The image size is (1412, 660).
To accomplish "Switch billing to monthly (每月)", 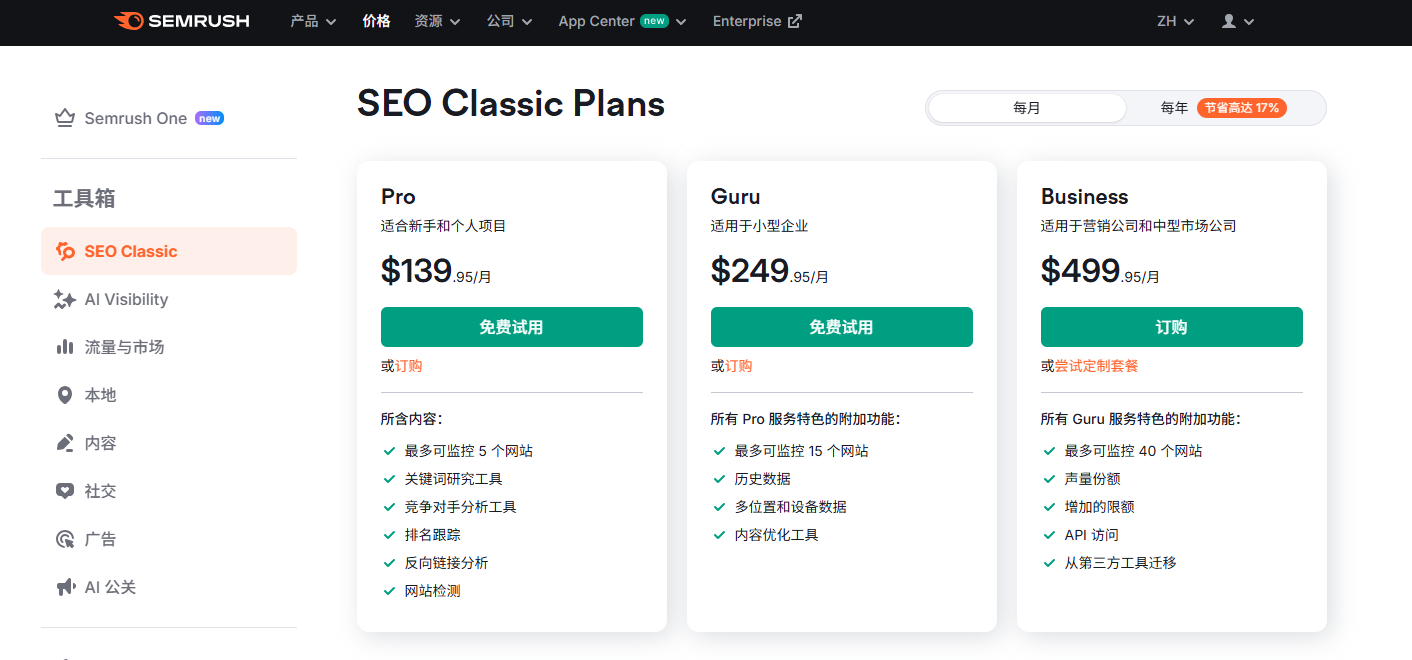I will pyautogui.click(x=1027, y=108).
